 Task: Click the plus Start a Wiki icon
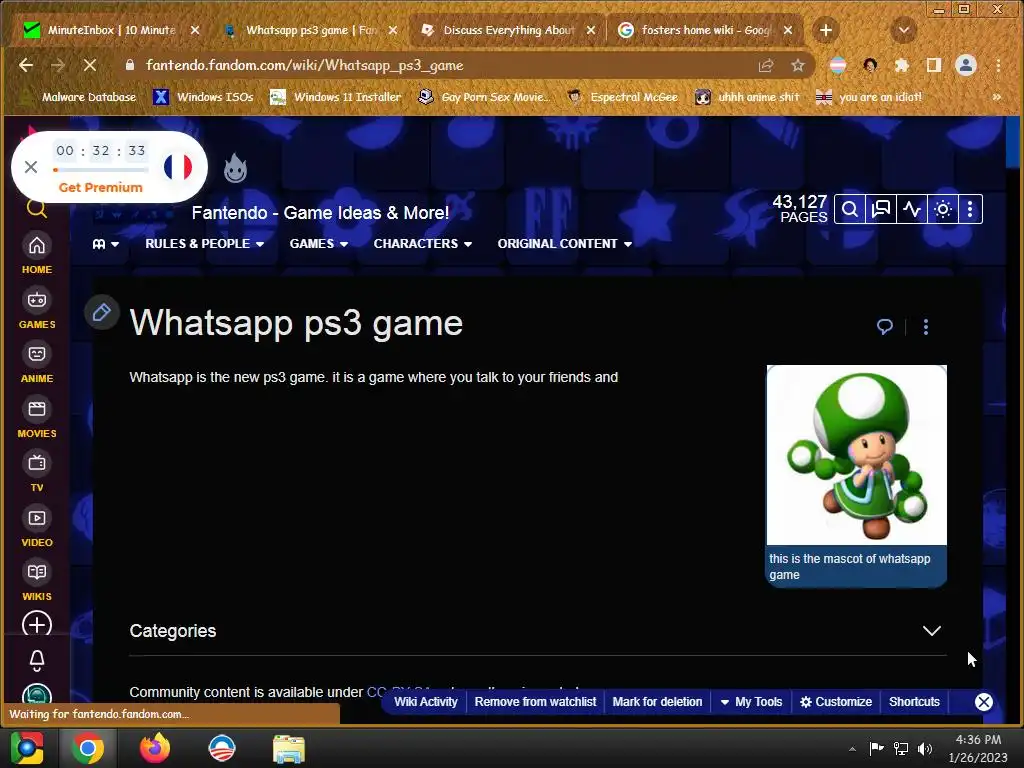coord(37,624)
